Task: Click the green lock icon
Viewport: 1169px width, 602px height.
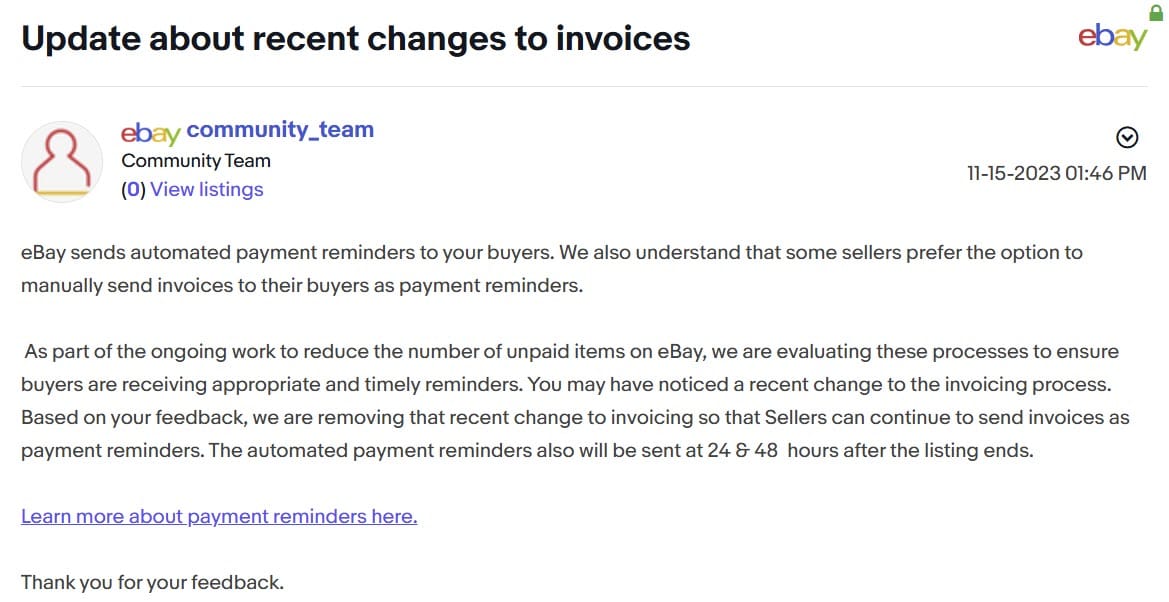Action: [1157, 11]
